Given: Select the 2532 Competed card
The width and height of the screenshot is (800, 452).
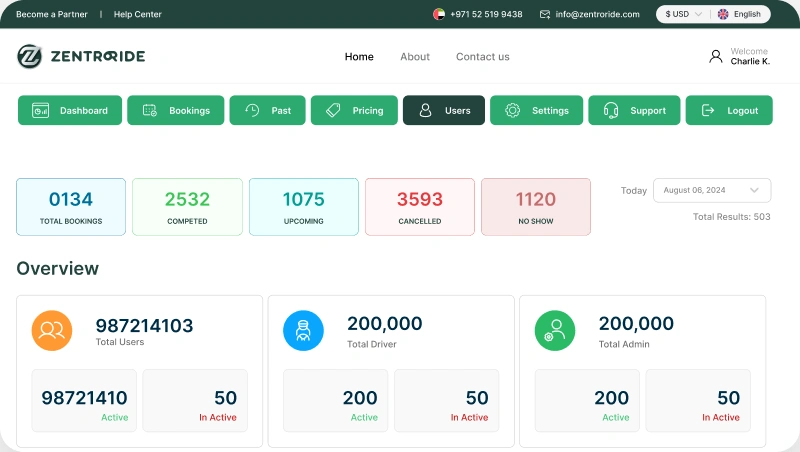Looking at the screenshot, I should [187, 207].
